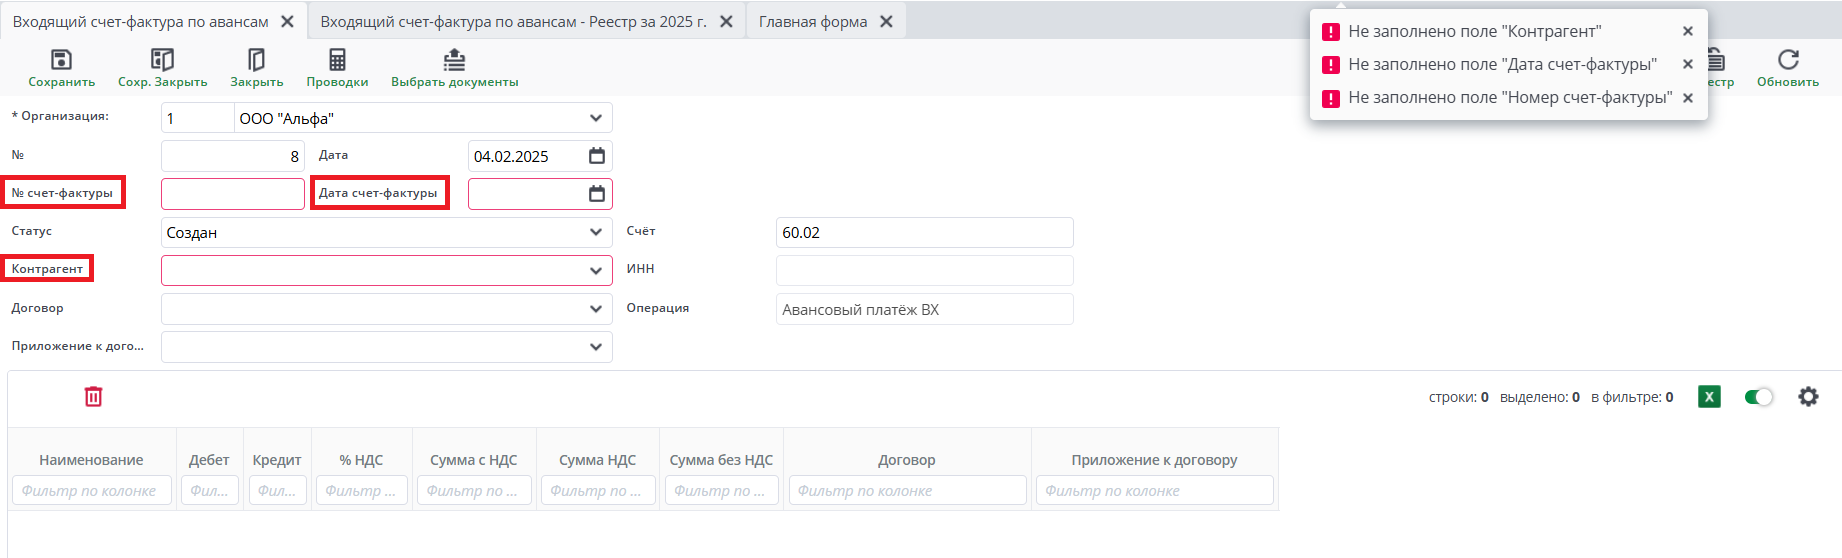Open calendar for Дата счет-фактуры field
The width and height of the screenshot is (1842, 558).
click(597, 194)
